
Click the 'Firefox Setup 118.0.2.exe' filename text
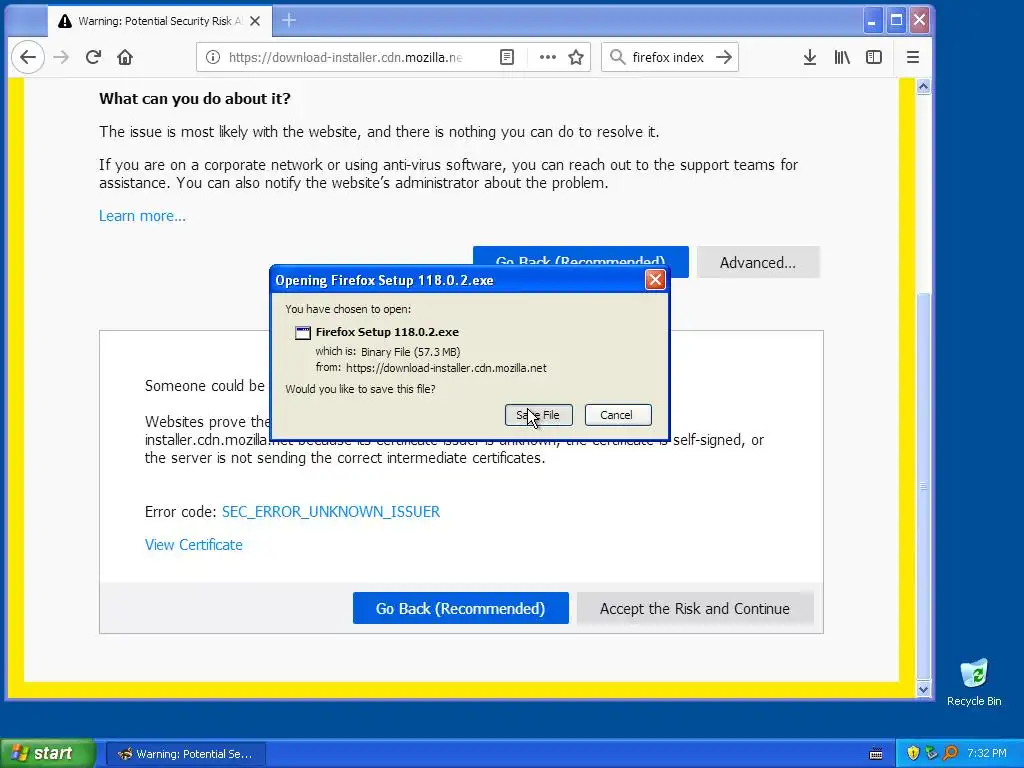(387, 332)
